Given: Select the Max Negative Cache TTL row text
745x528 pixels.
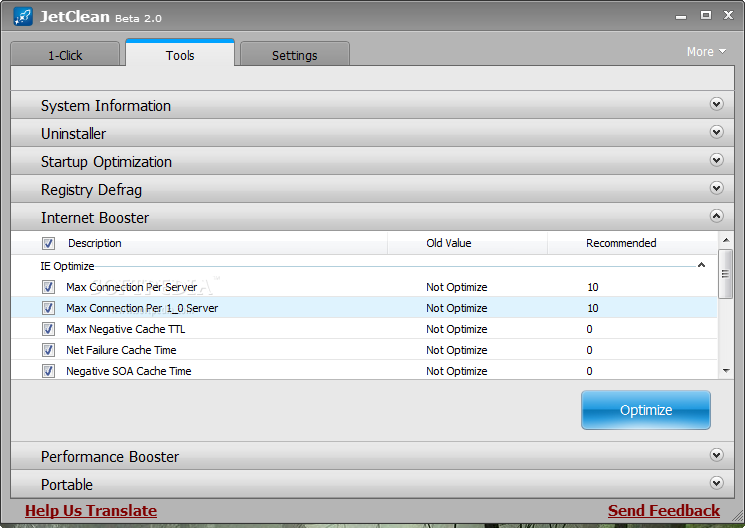Looking at the screenshot, I should point(125,329).
